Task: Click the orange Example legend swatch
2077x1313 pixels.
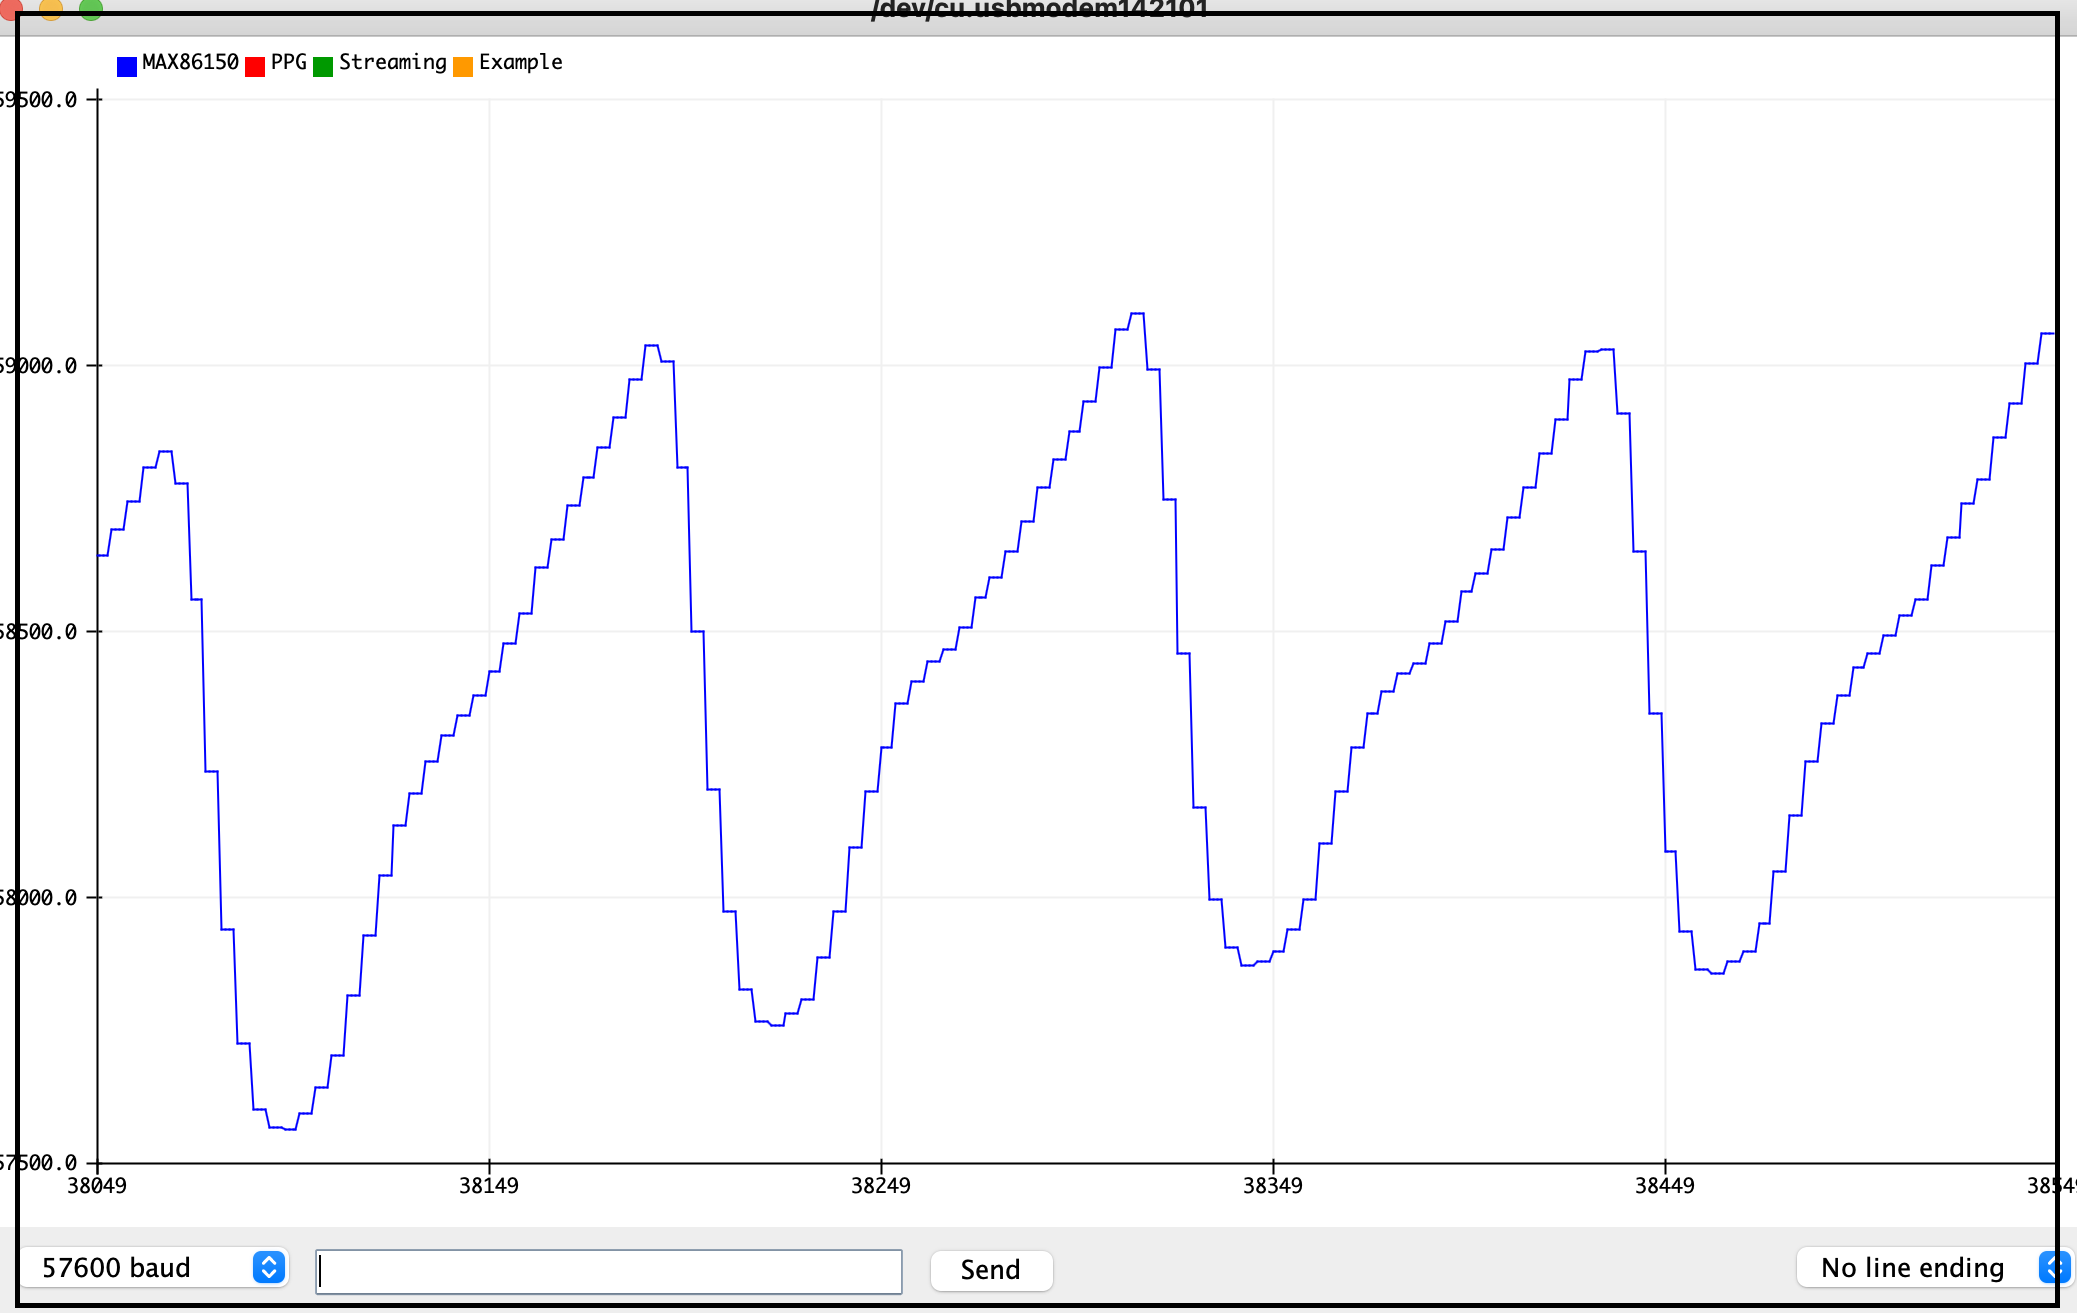Action: tap(463, 66)
